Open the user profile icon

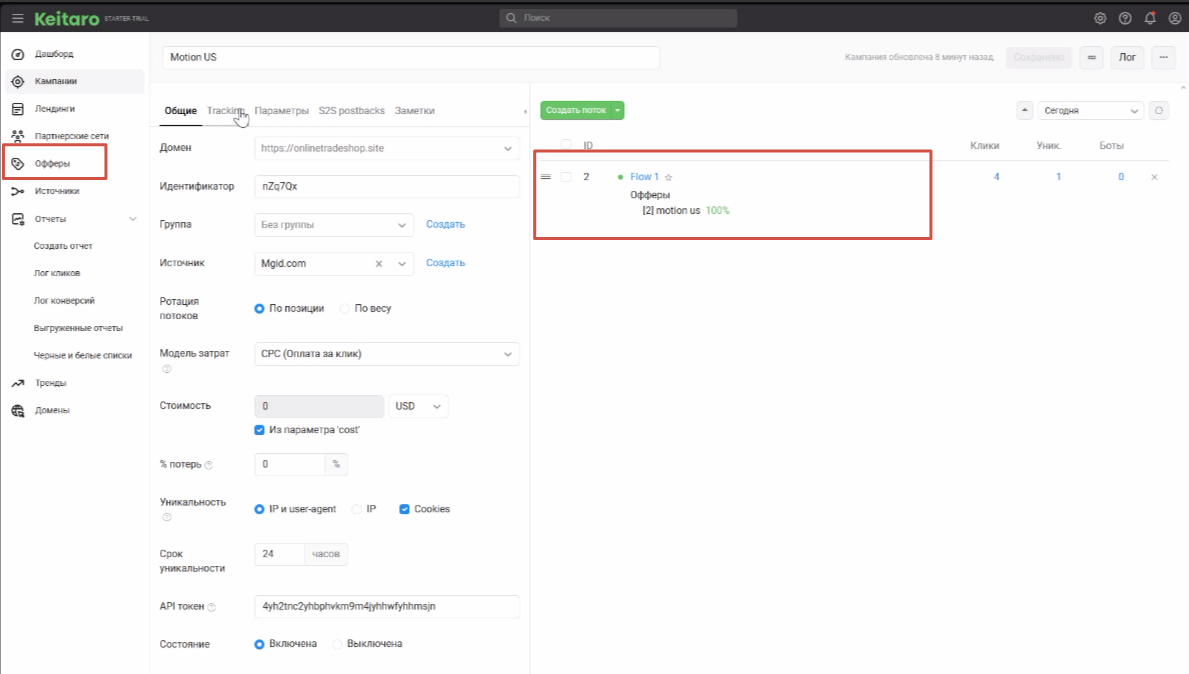click(1175, 18)
